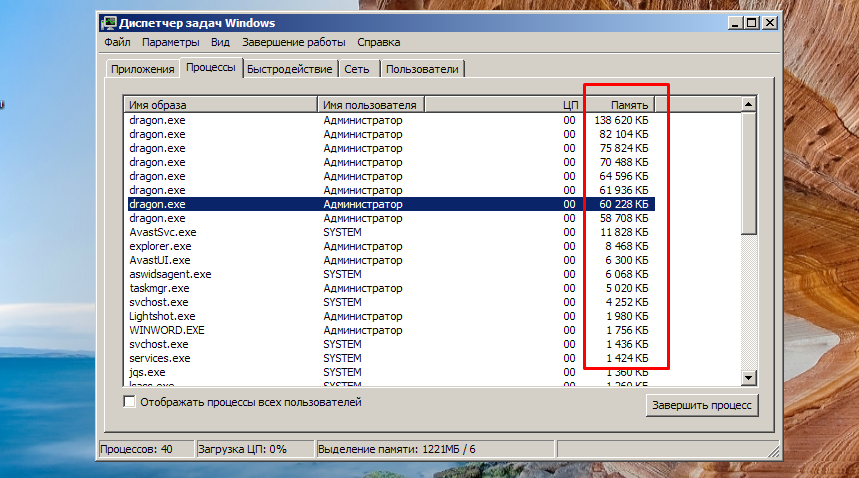Close the Task Manager window
The height and width of the screenshot is (478, 859).
click(770, 23)
